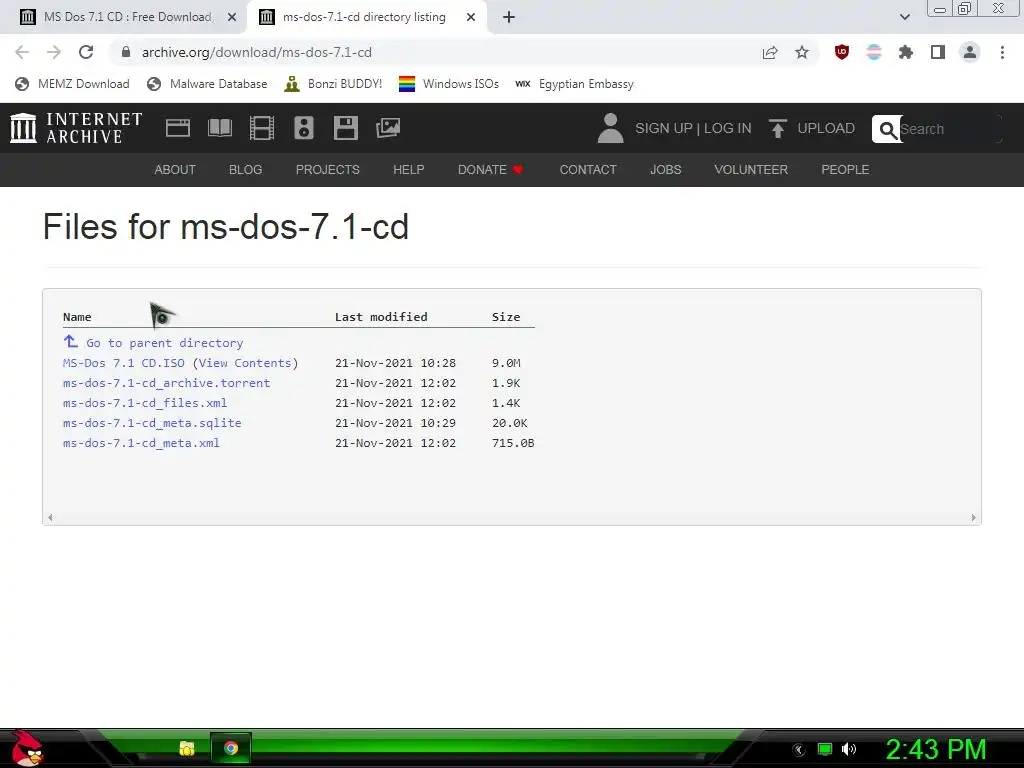1024x768 pixels.
Task: Open the uBlock Origin extension icon
Action: click(842, 52)
